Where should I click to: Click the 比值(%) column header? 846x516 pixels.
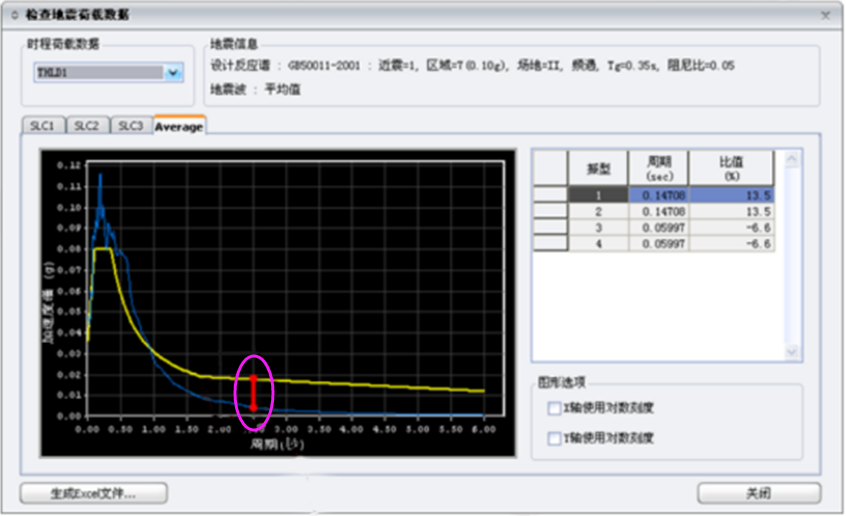732,168
